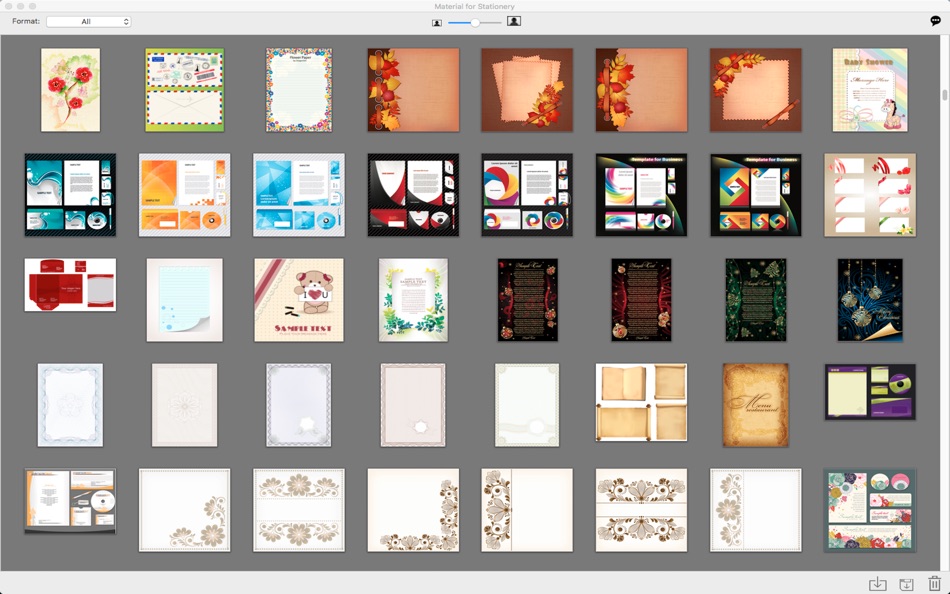Select the purple and green corporate set
The width and height of the screenshot is (950, 594).
coord(870,392)
